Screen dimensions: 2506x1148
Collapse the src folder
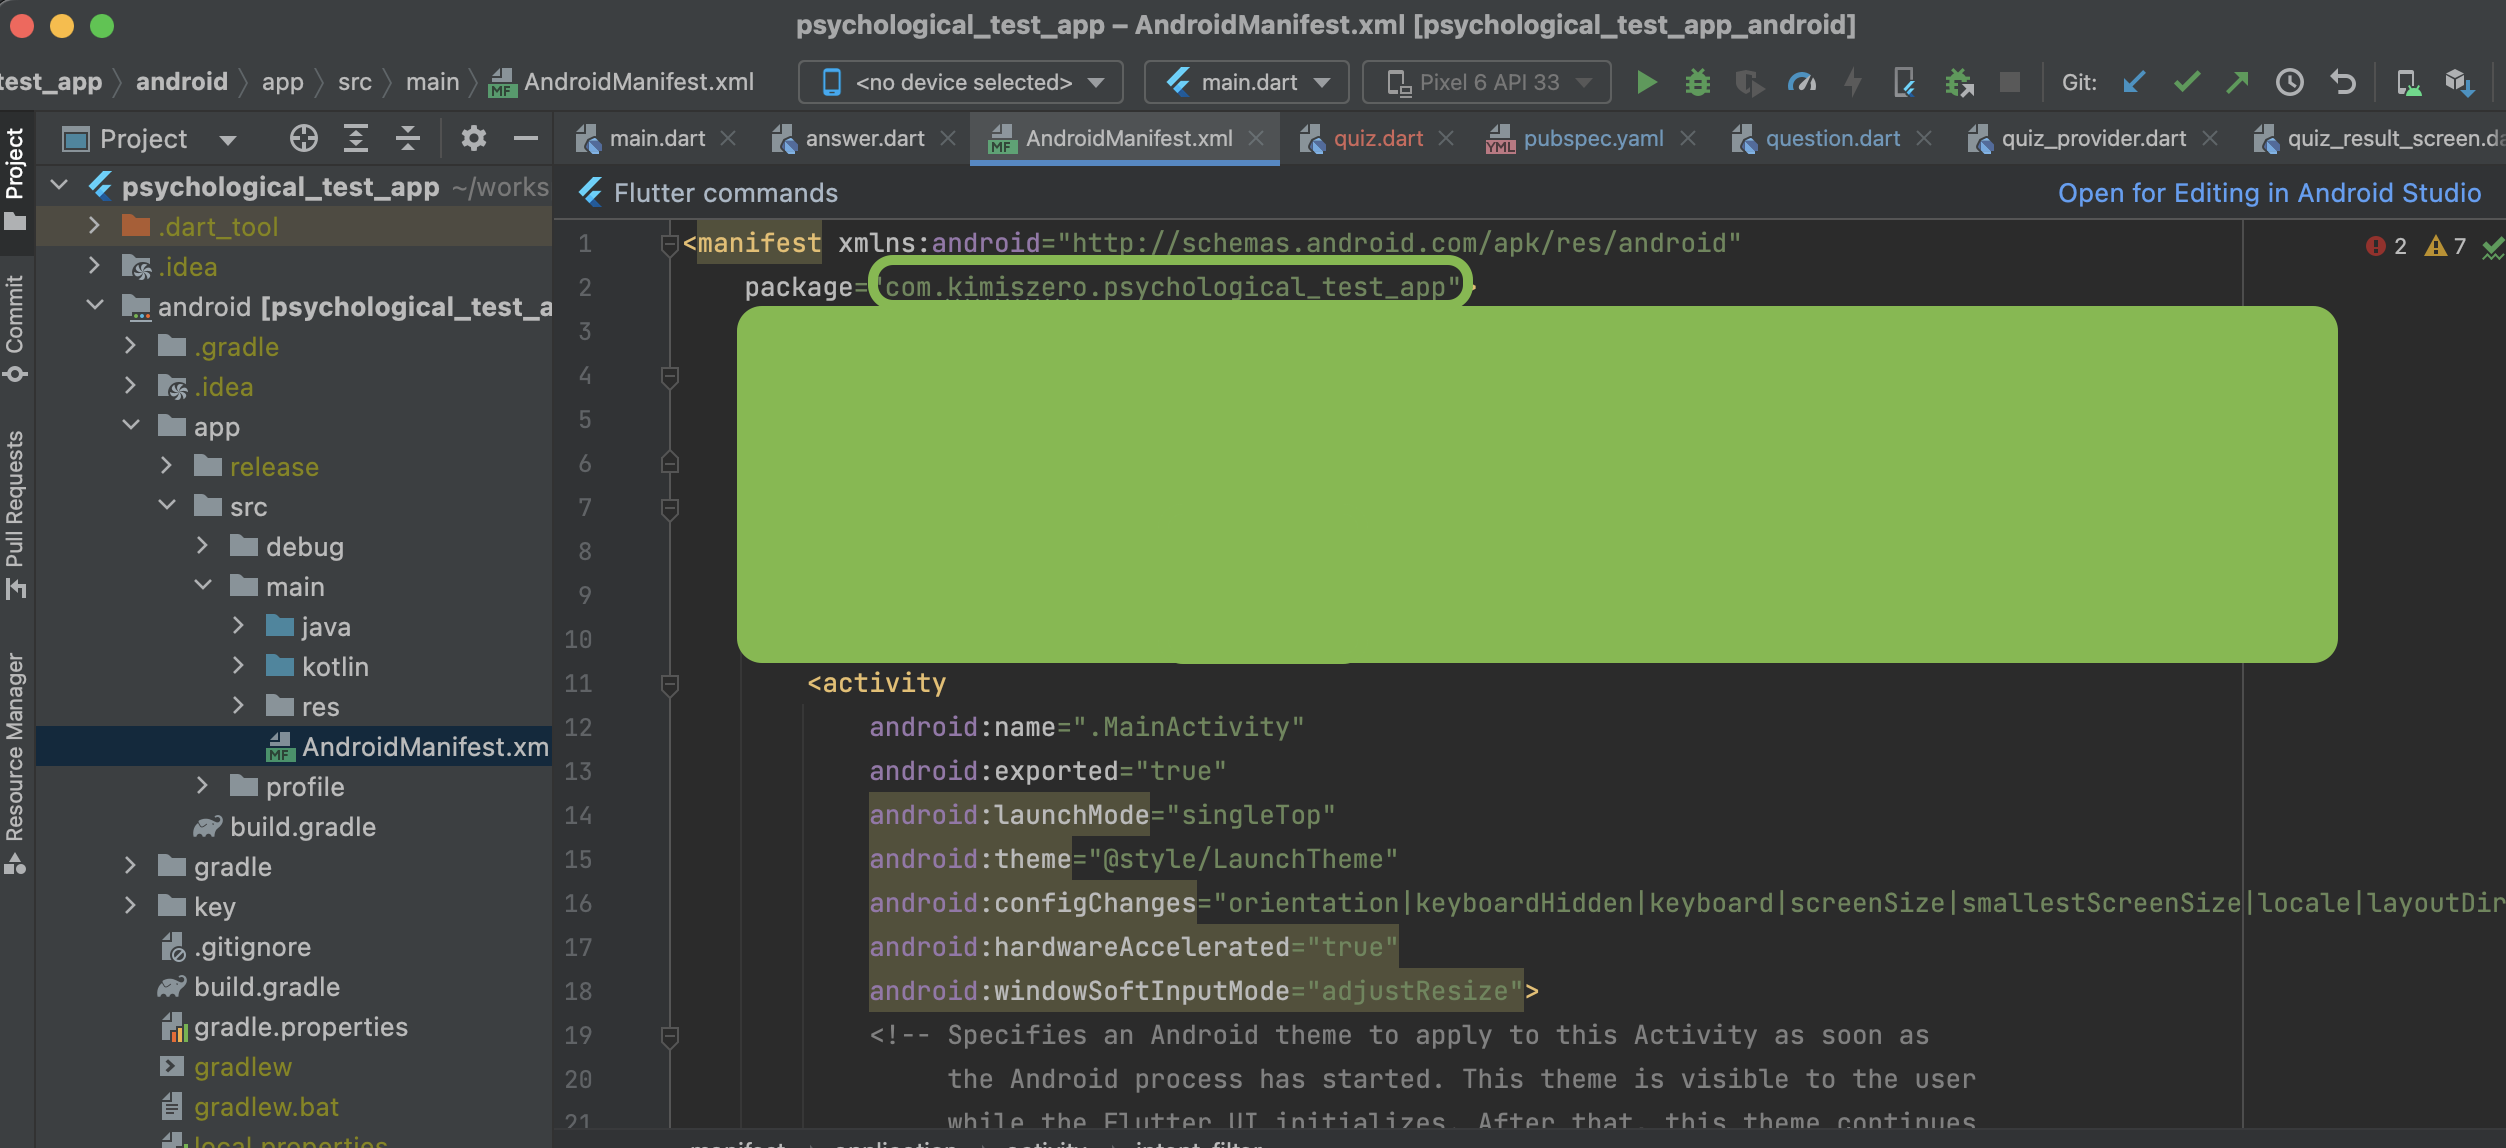click(167, 506)
